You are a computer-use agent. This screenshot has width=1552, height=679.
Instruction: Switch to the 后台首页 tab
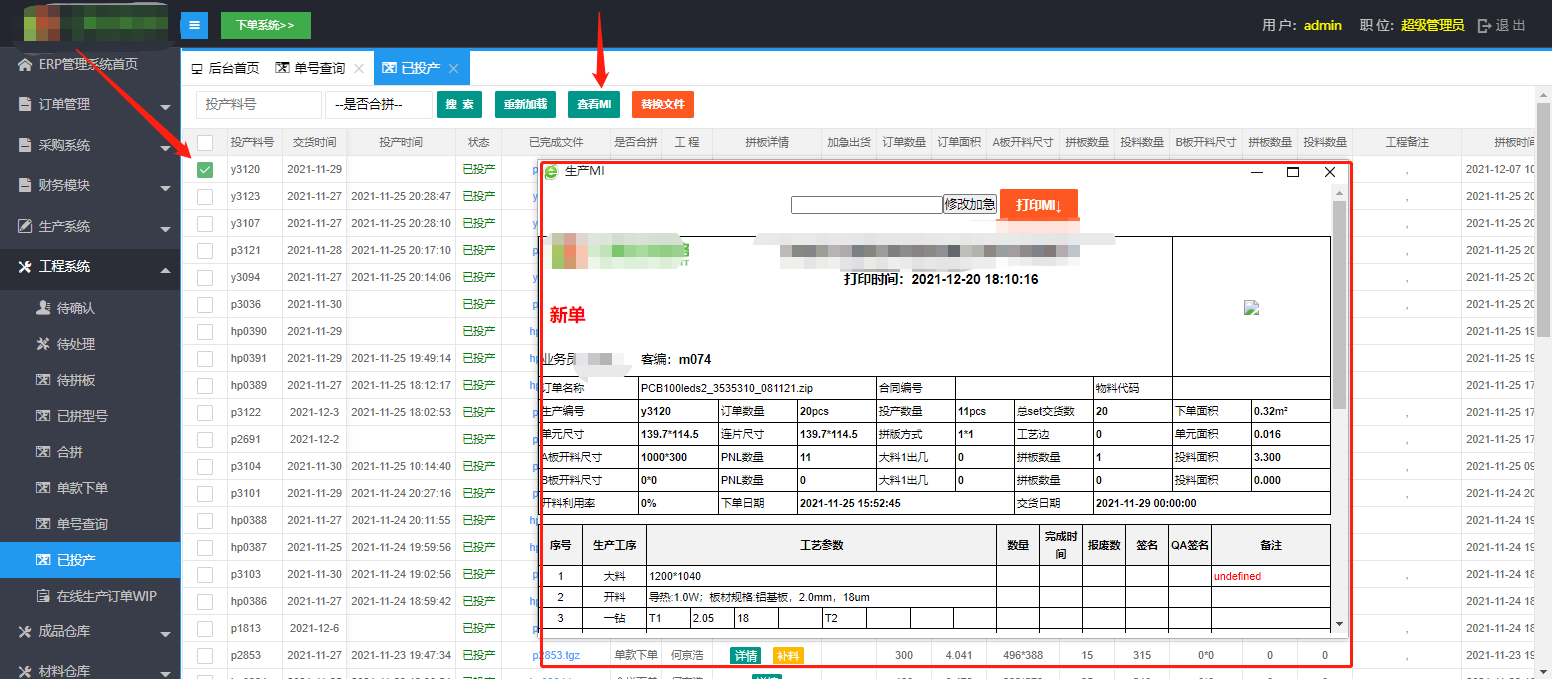coord(225,69)
